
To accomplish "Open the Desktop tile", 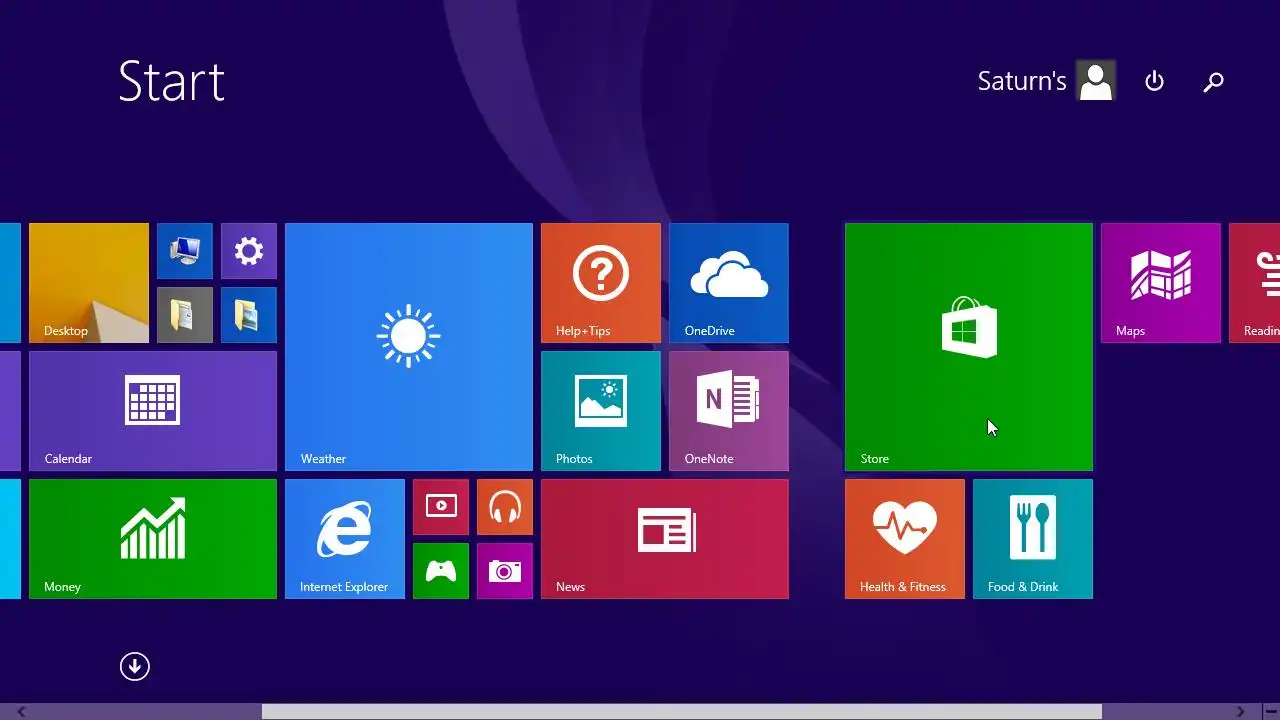I will tap(89, 283).
